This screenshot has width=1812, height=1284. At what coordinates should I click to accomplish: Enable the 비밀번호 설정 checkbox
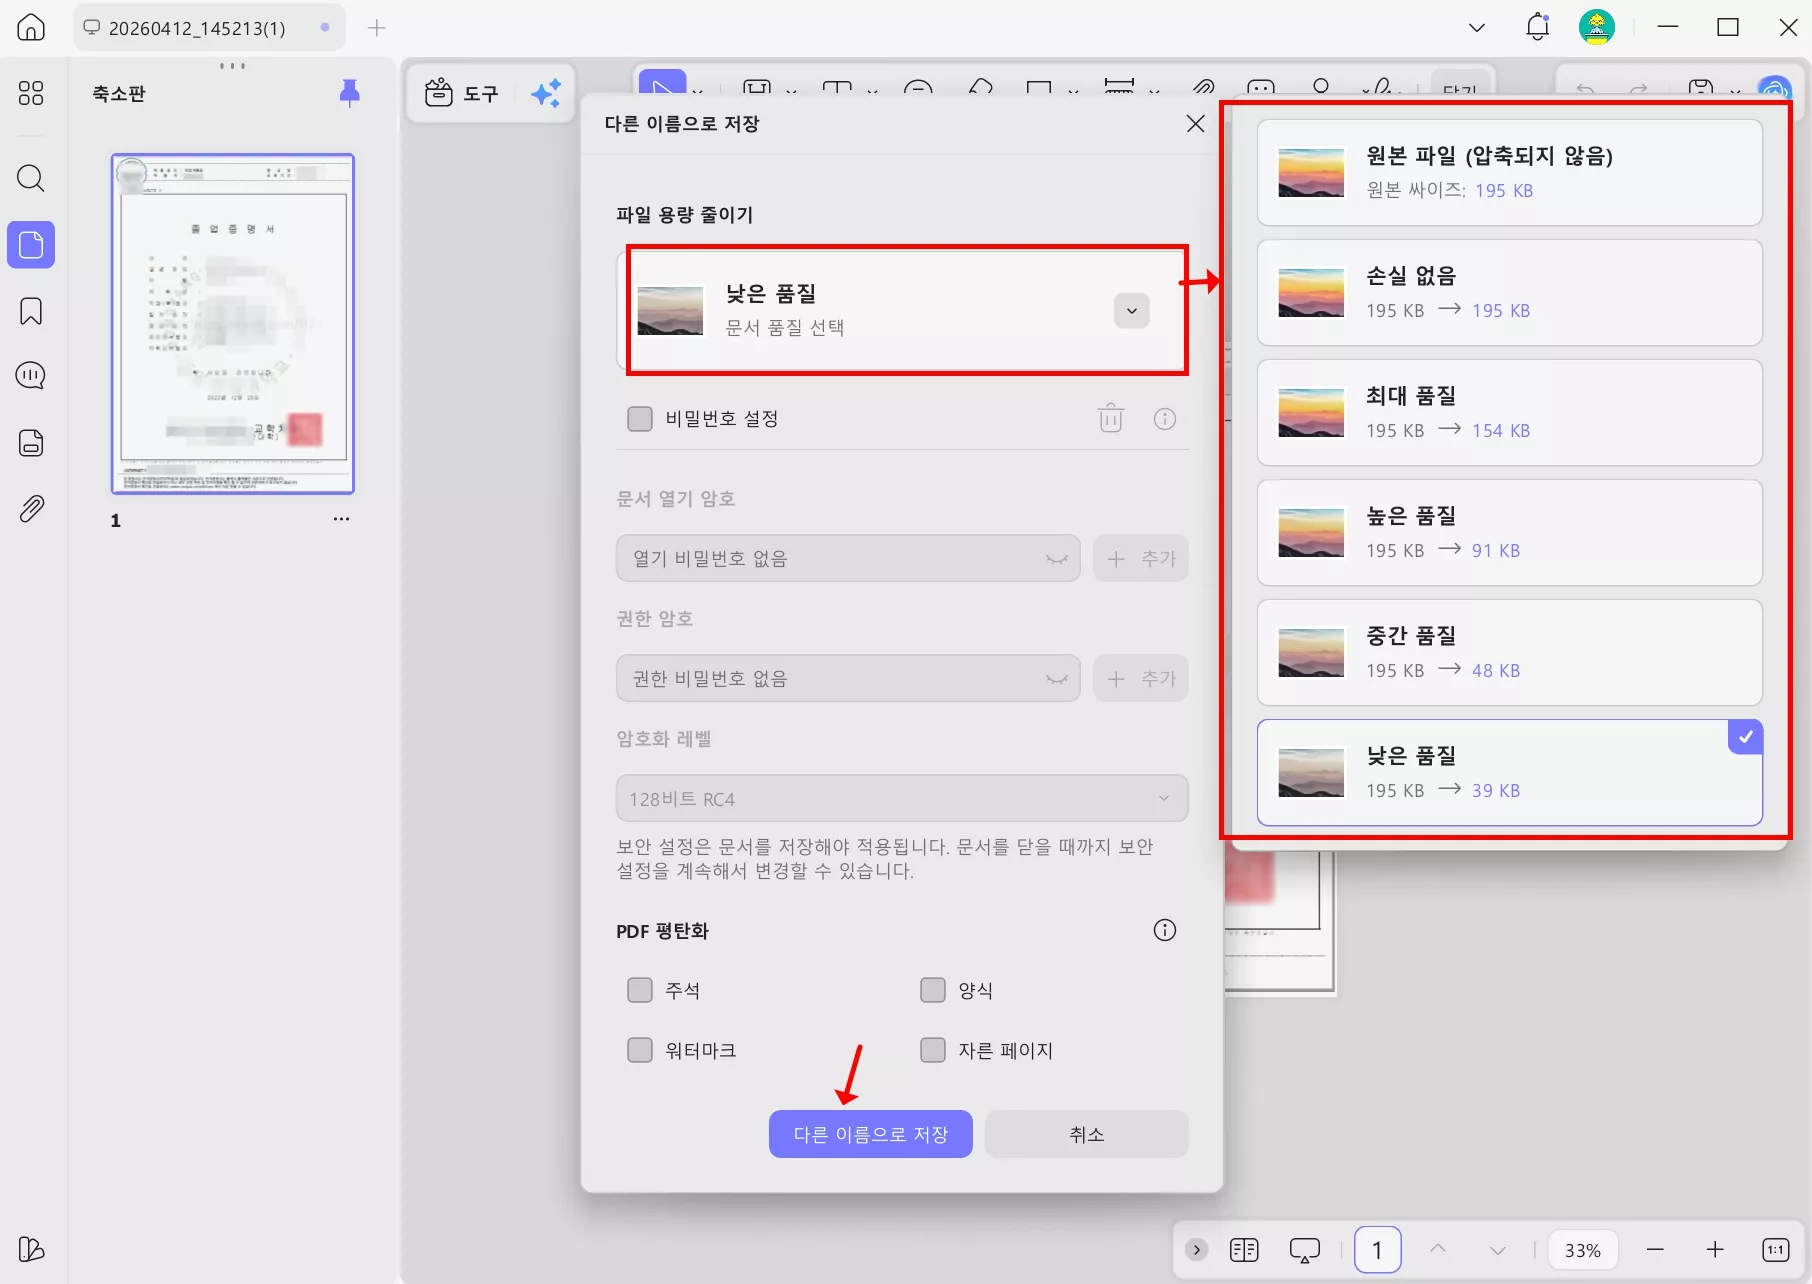[640, 418]
